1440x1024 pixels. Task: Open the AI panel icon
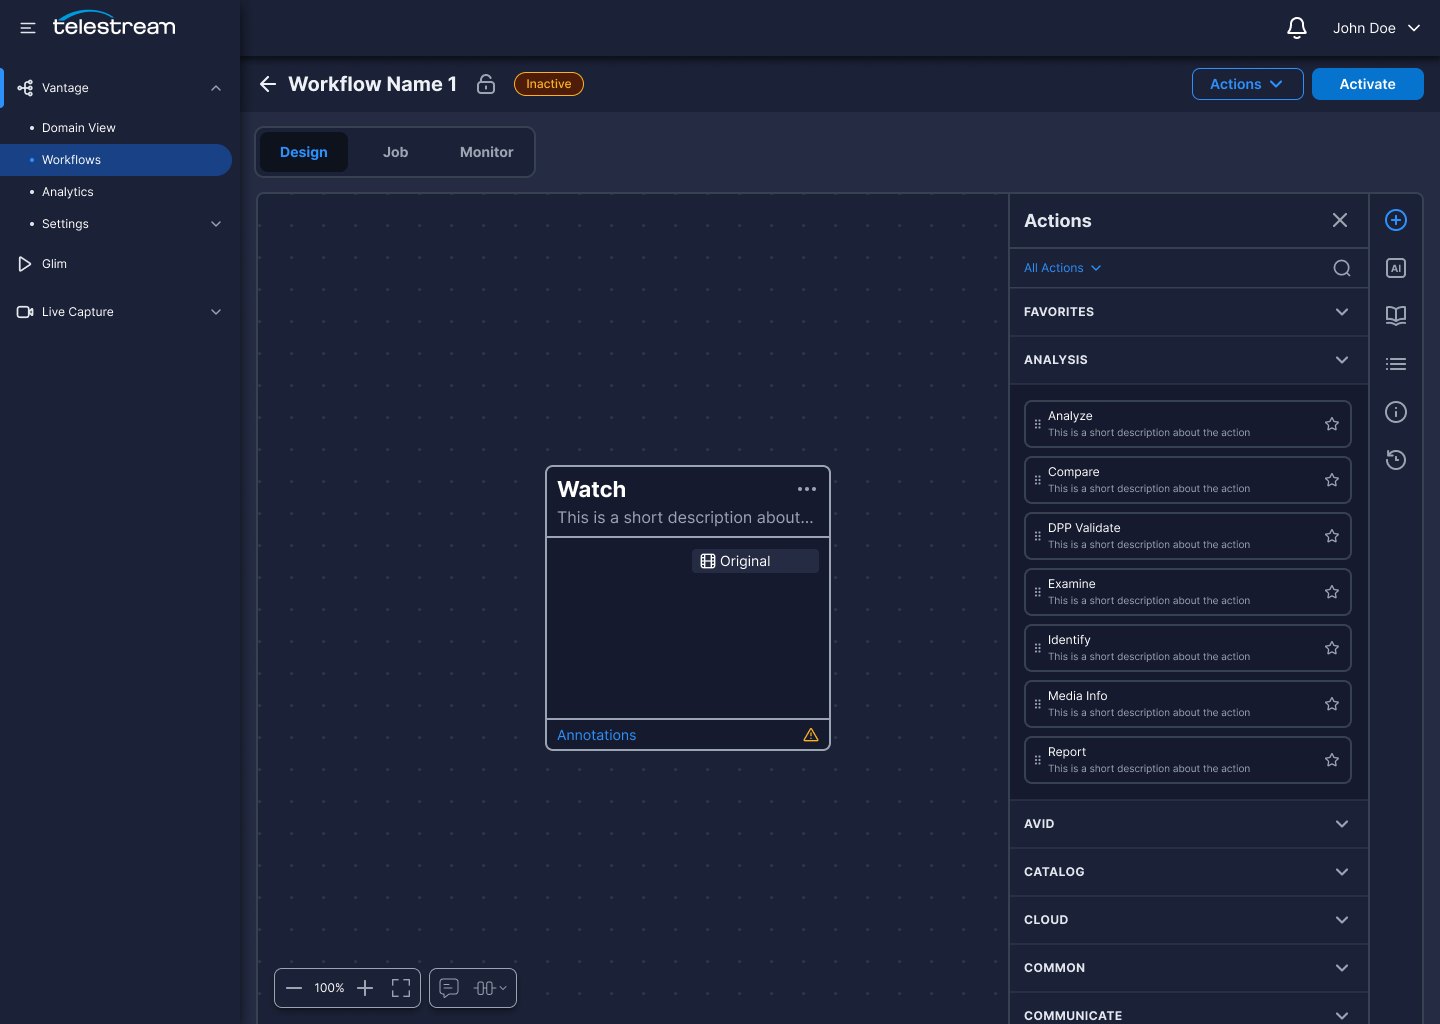pos(1396,268)
